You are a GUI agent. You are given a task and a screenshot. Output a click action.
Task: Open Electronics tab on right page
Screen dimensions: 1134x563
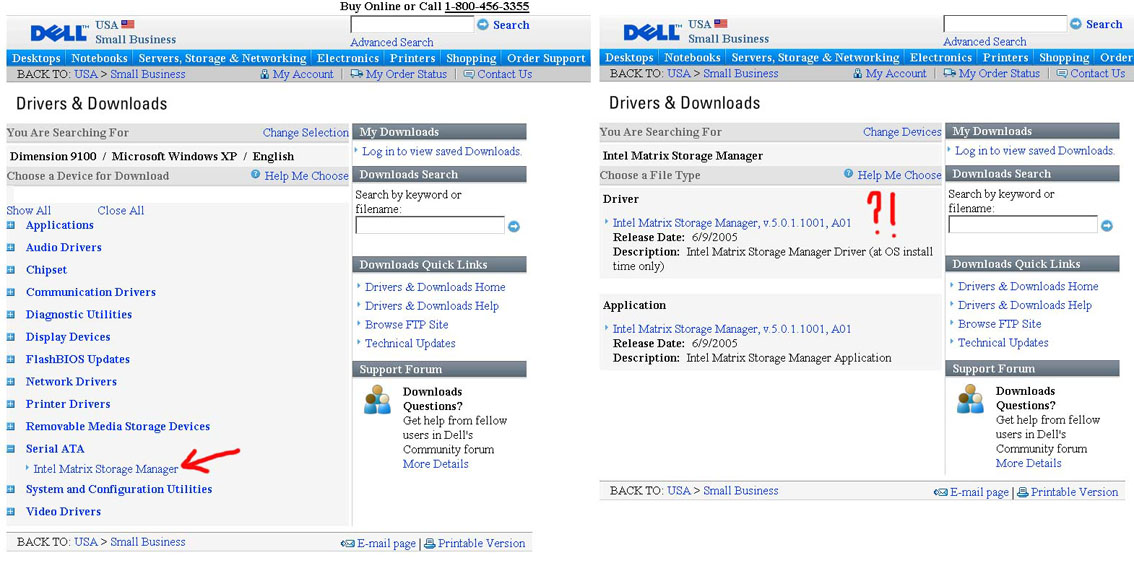tap(941, 57)
